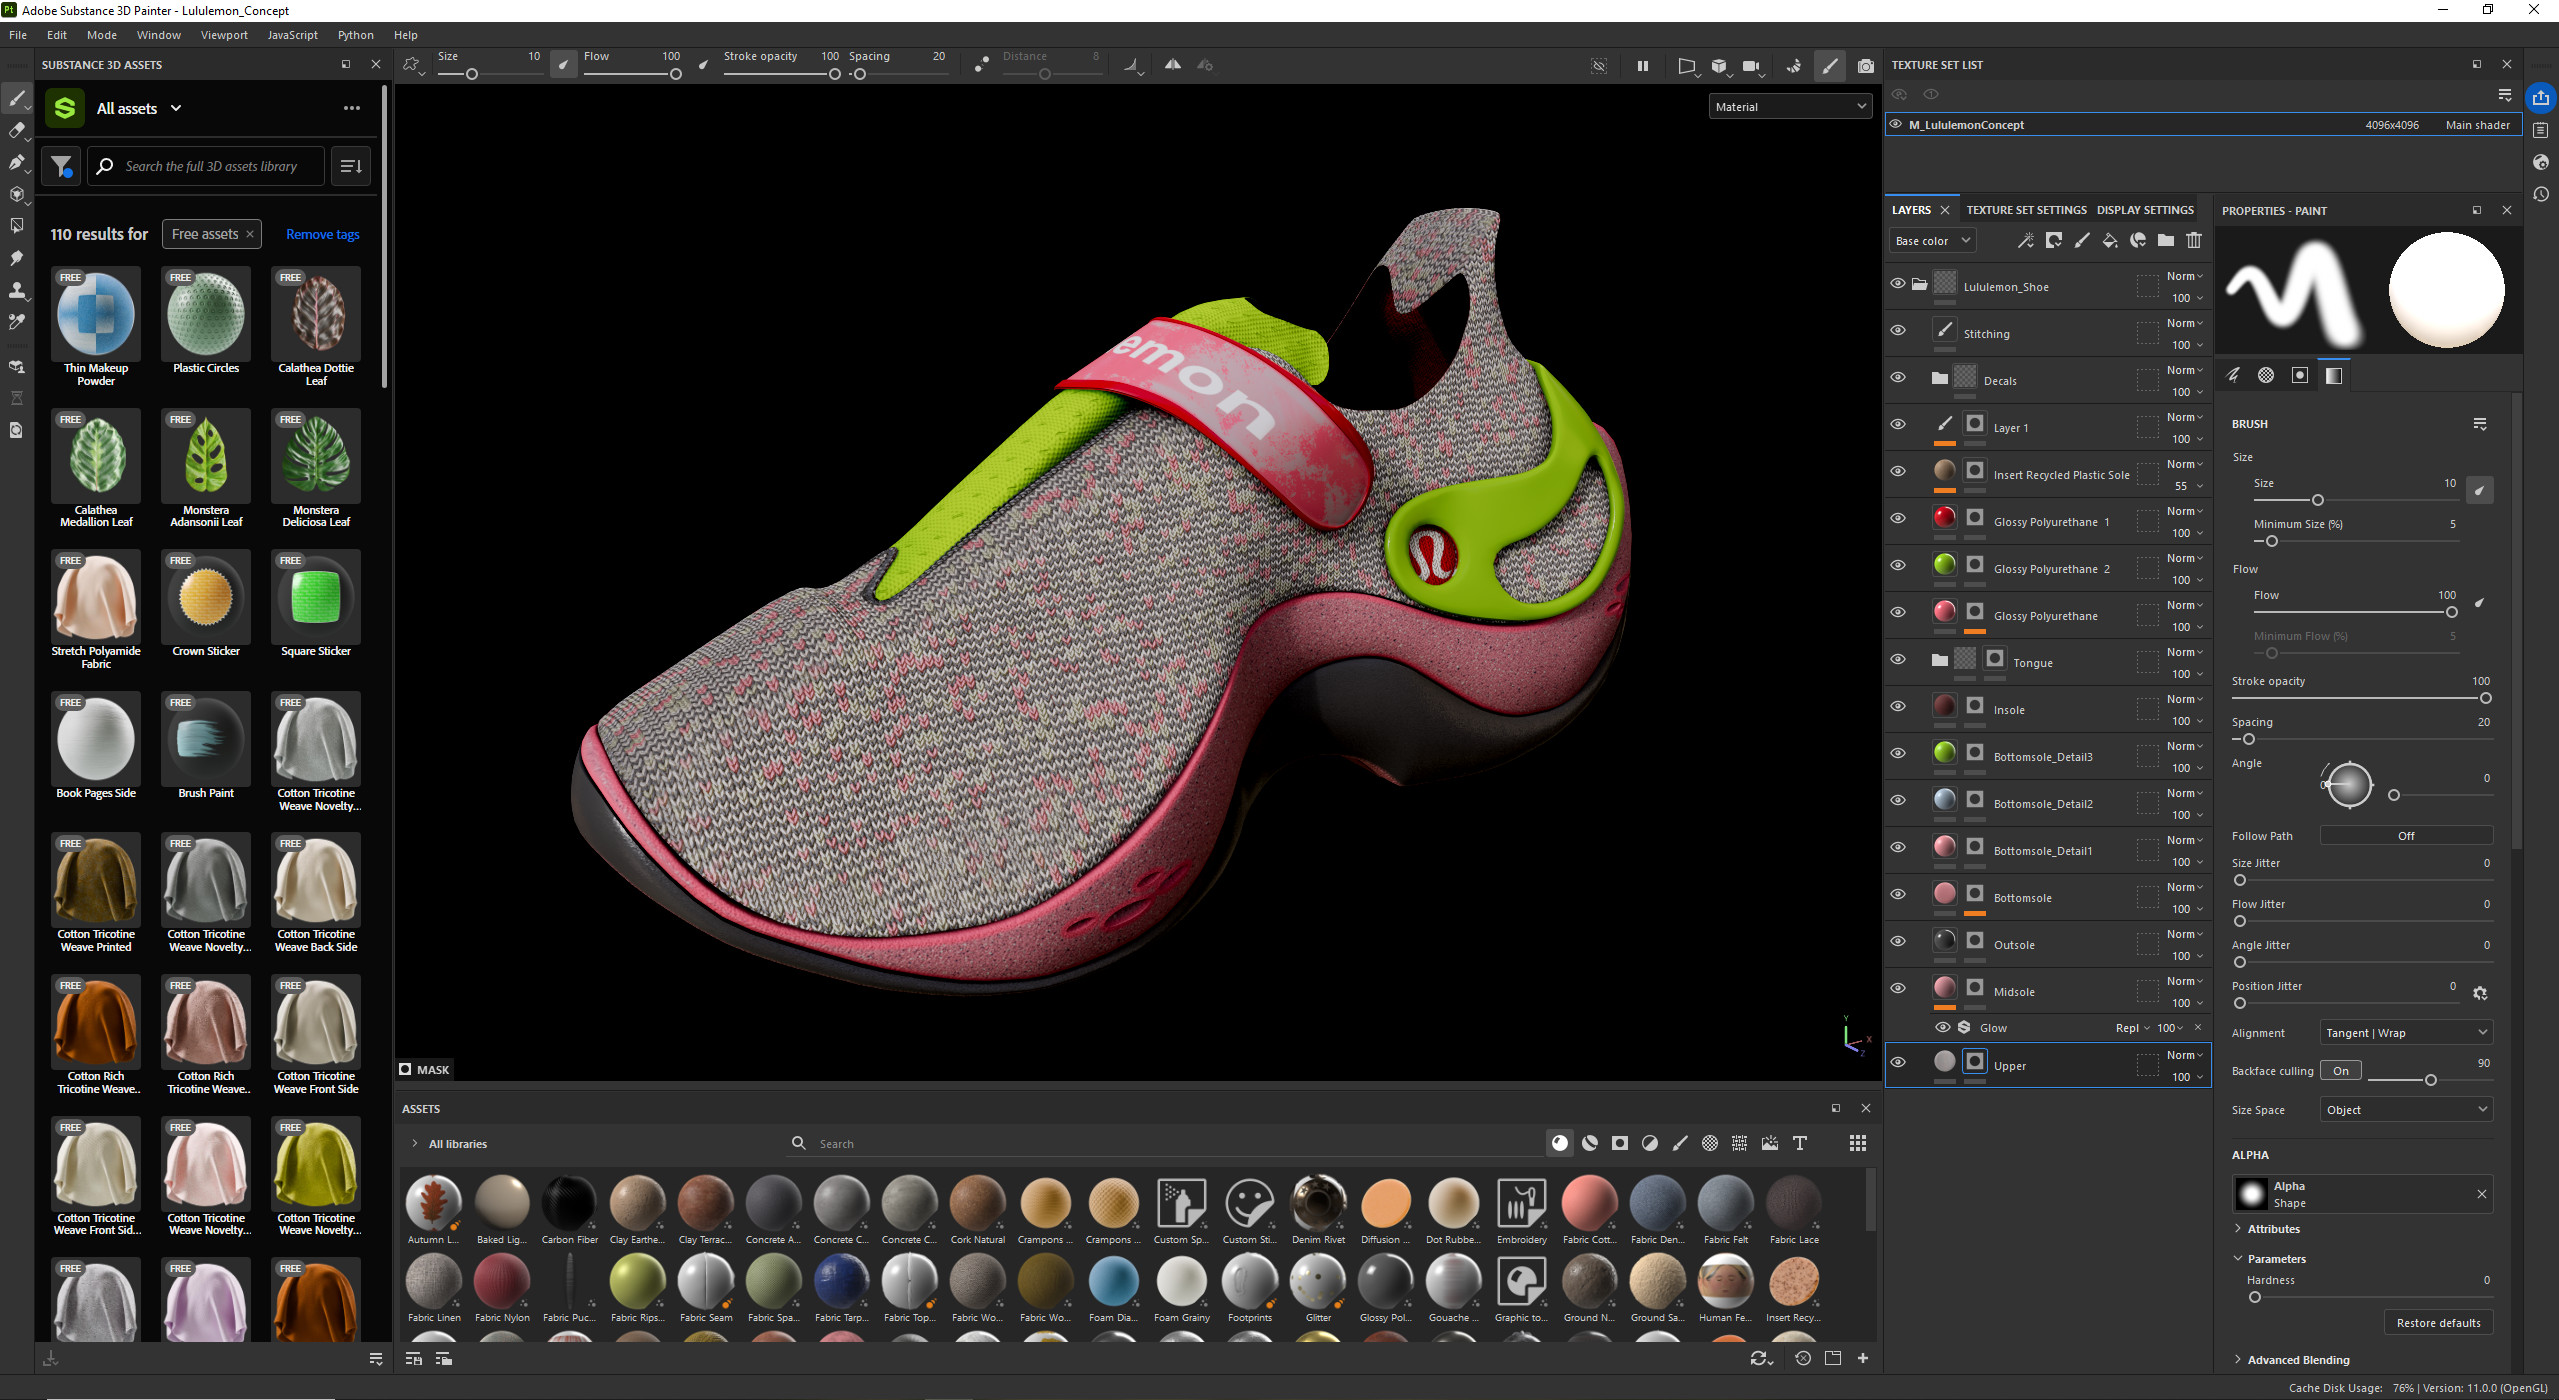Hide the Outsole layer

pyautogui.click(x=1897, y=942)
